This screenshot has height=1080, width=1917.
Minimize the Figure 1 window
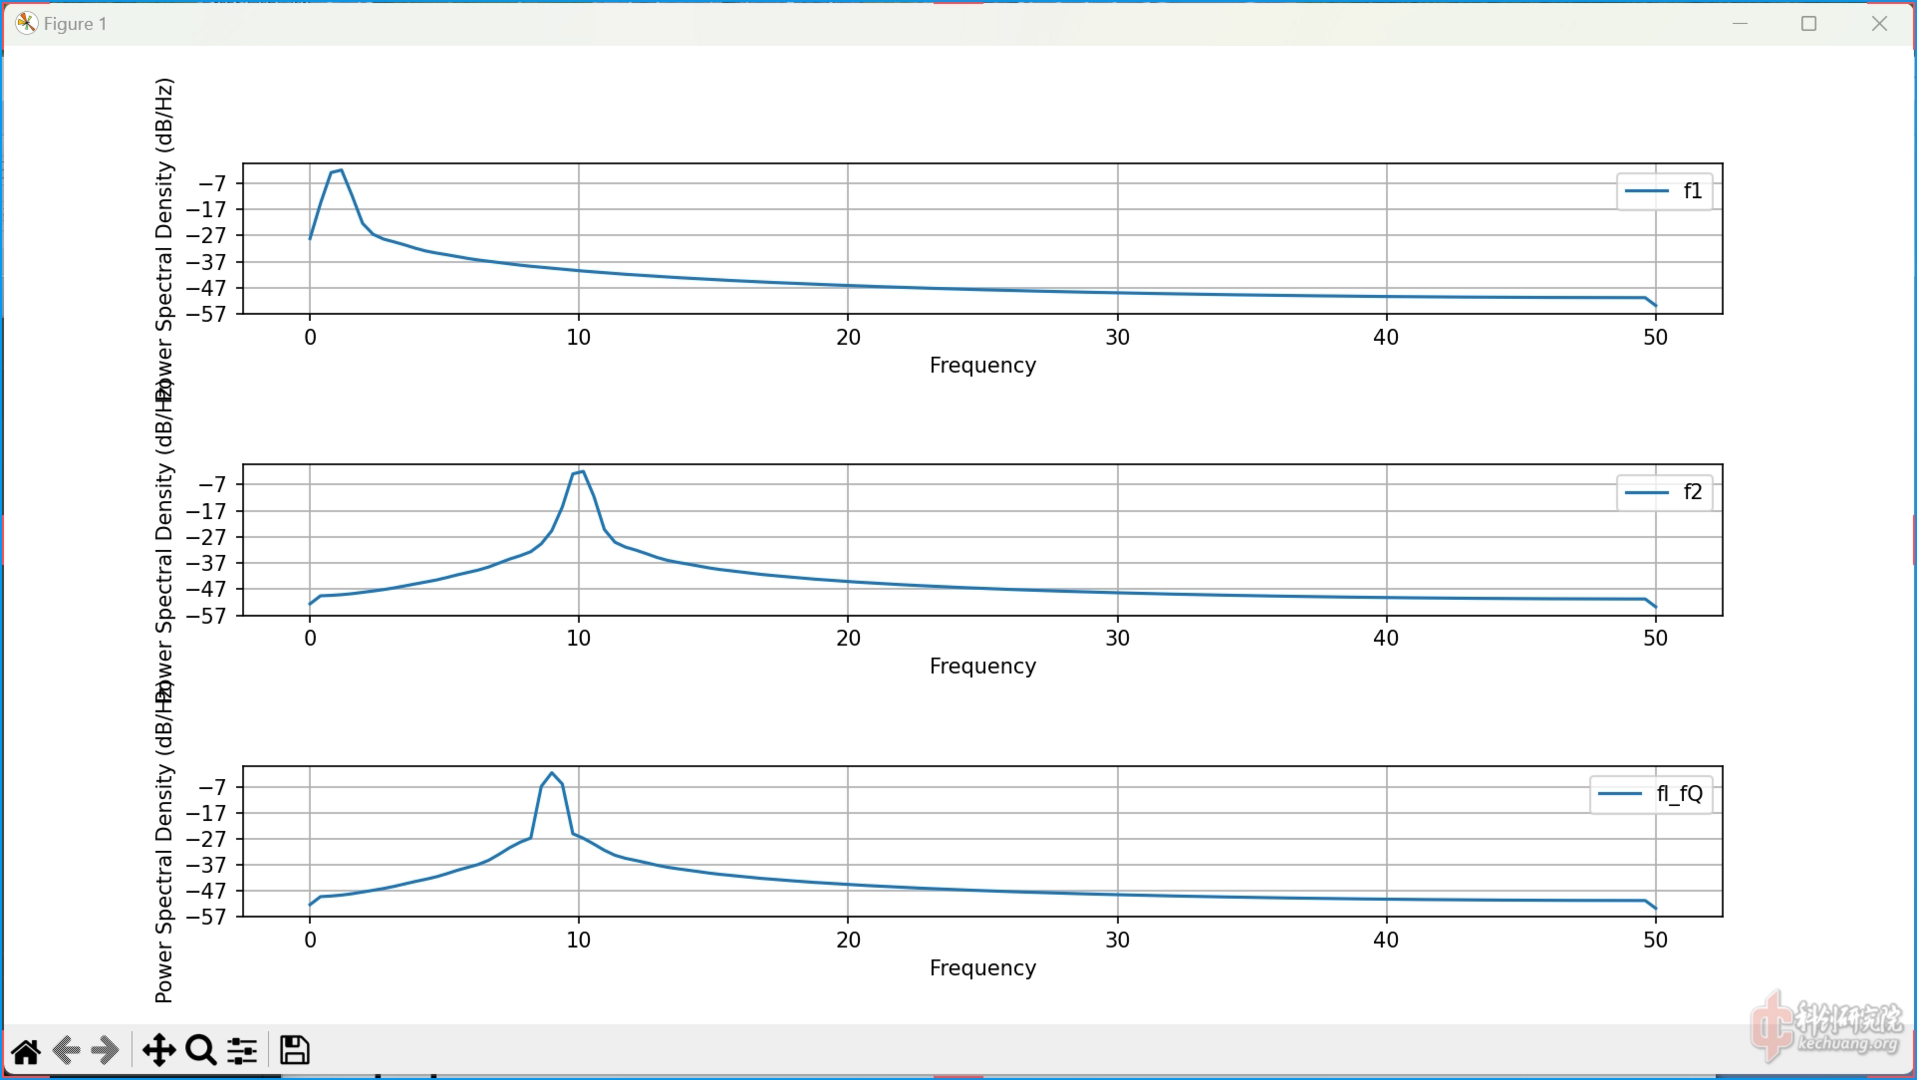click(1740, 23)
